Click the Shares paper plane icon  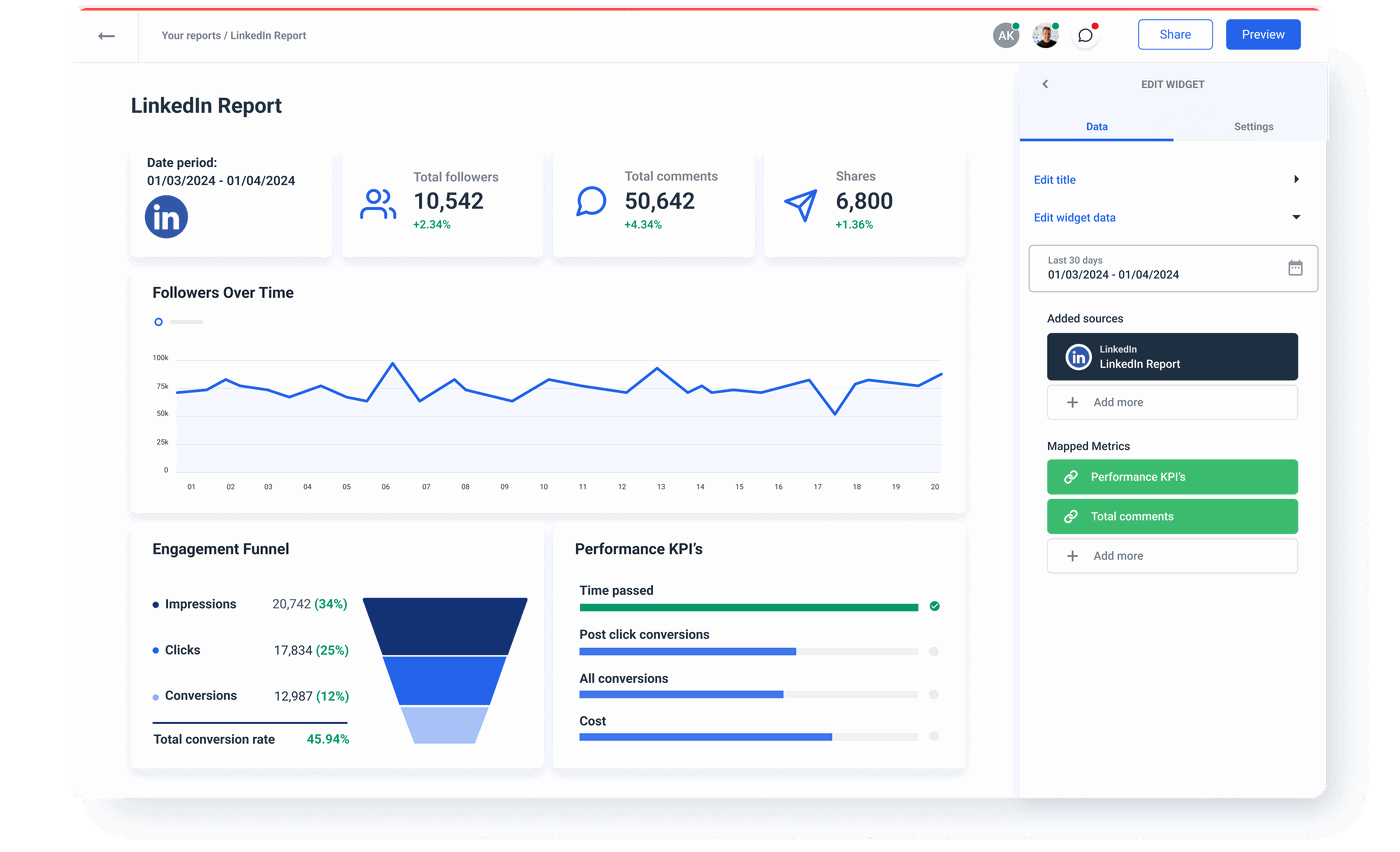tap(800, 204)
